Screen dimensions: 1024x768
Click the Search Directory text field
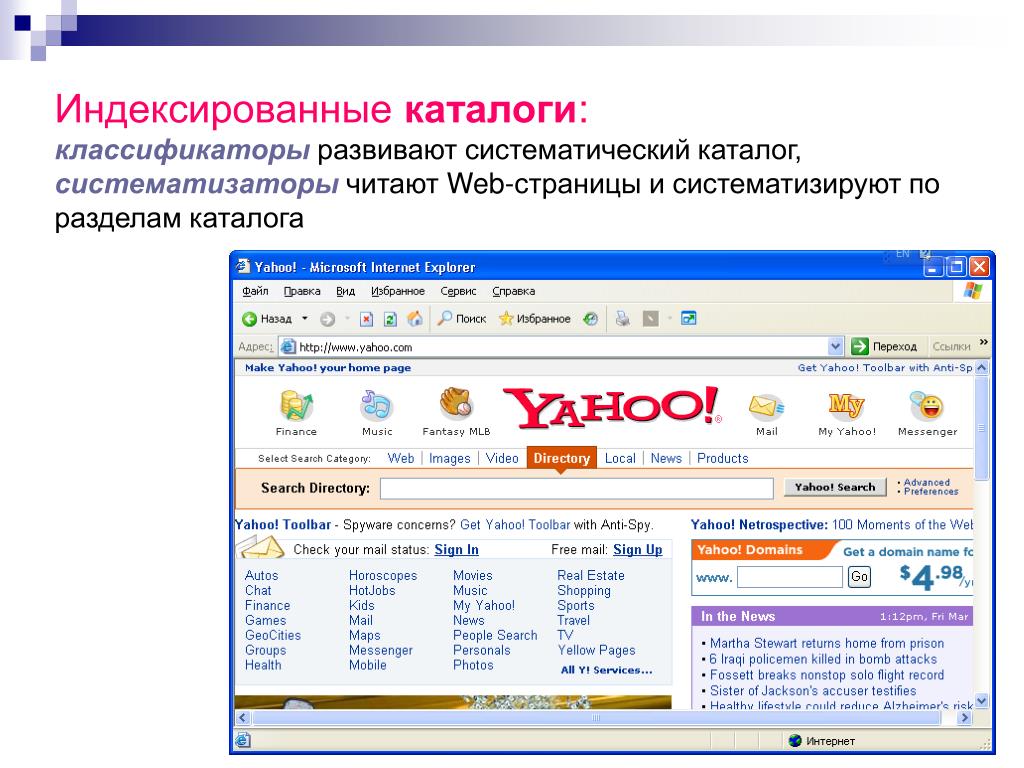(577, 488)
